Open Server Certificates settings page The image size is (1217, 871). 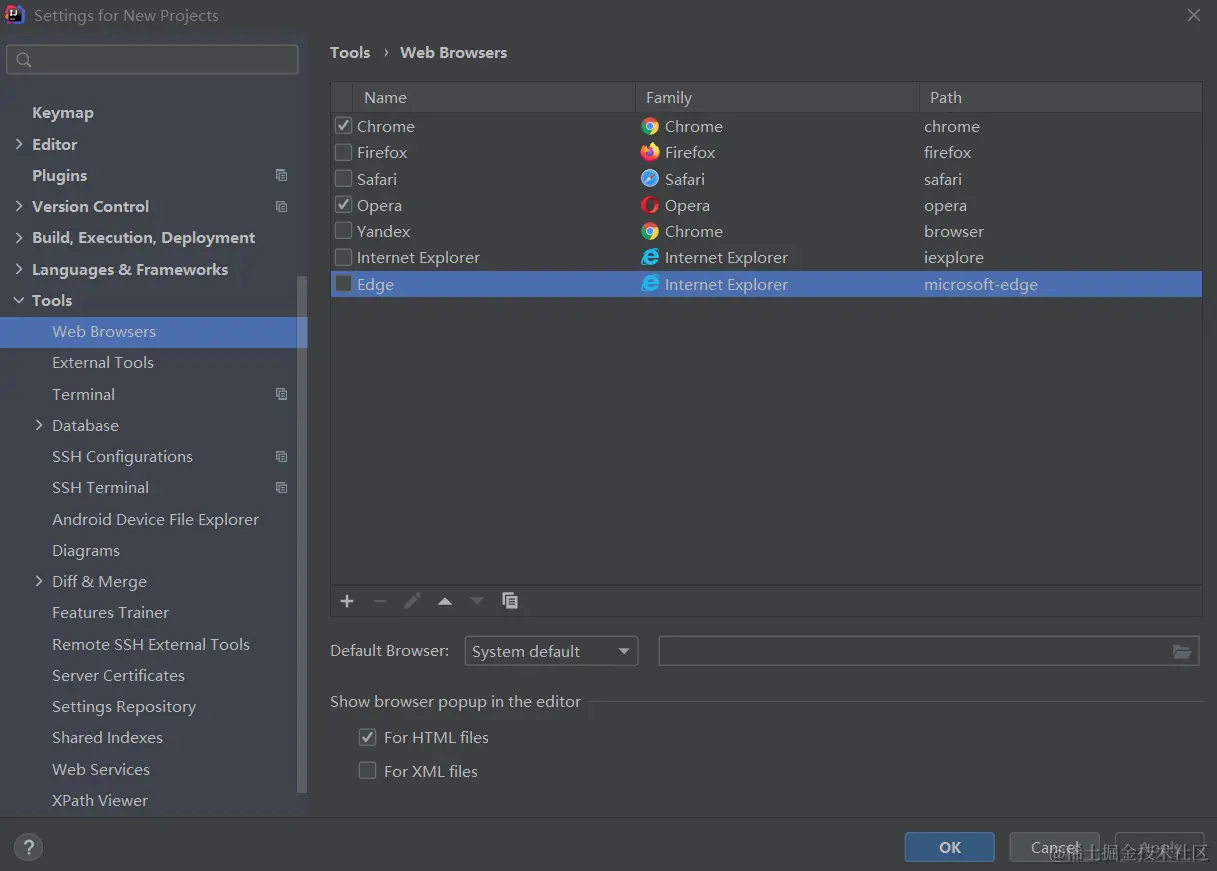(118, 675)
